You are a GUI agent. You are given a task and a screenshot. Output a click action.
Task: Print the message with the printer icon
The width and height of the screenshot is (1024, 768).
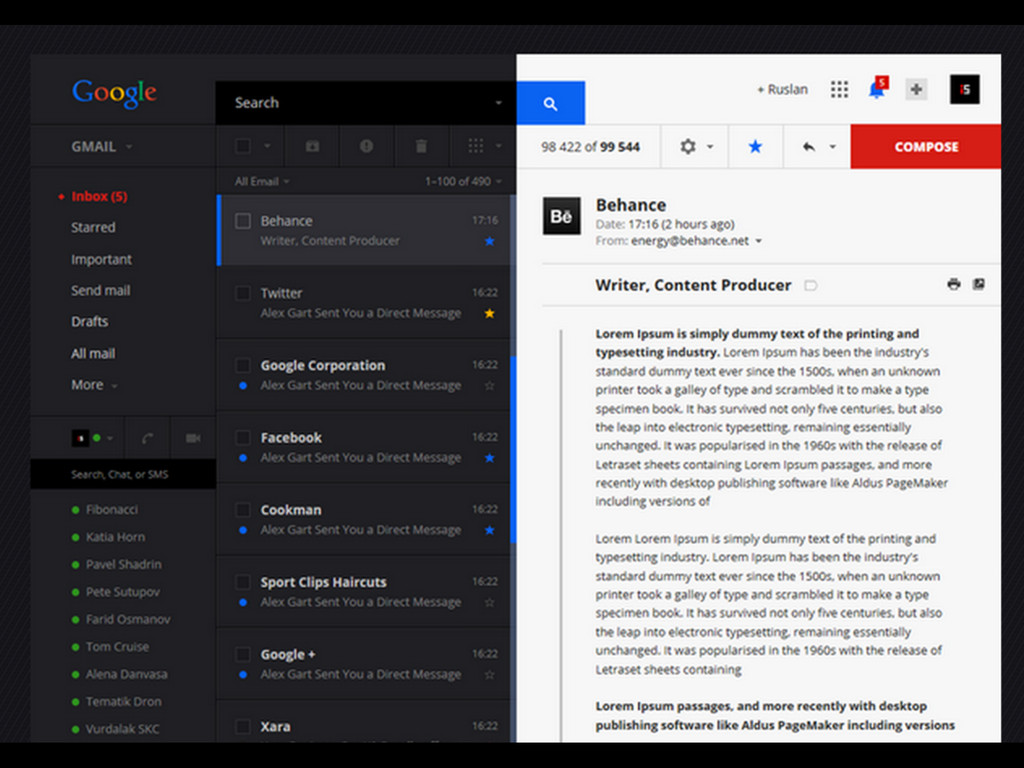pos(953,284)
